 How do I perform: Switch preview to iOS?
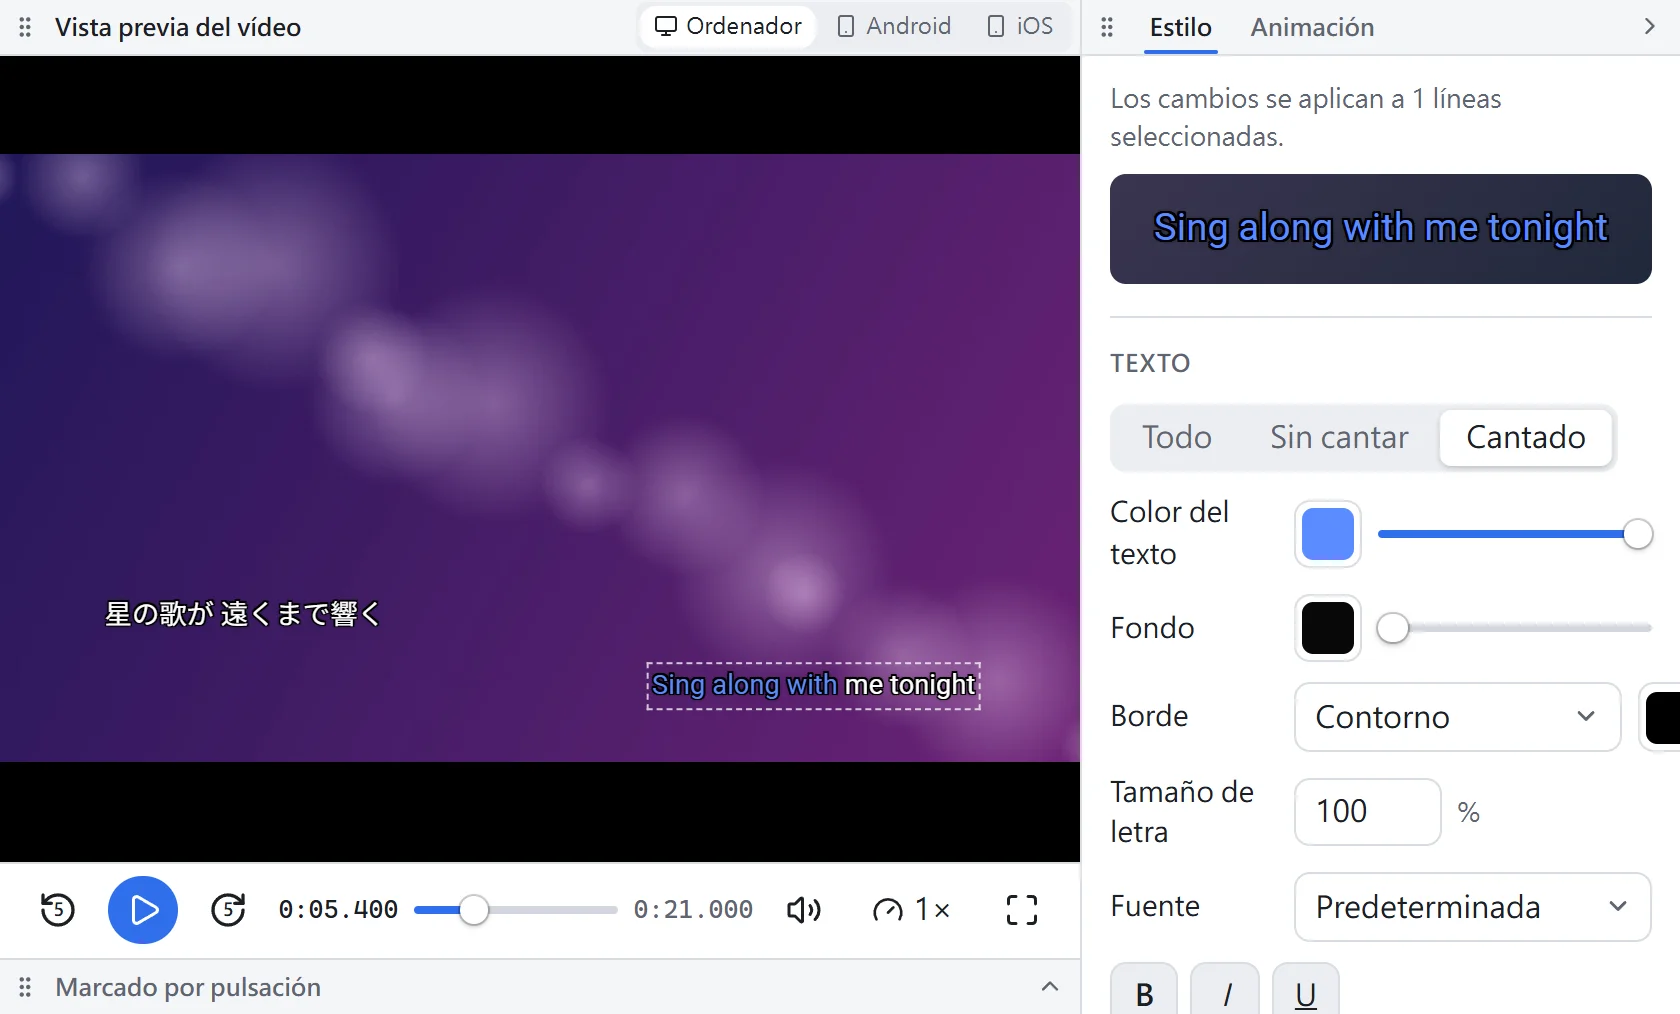click(x=1020, y=26)
